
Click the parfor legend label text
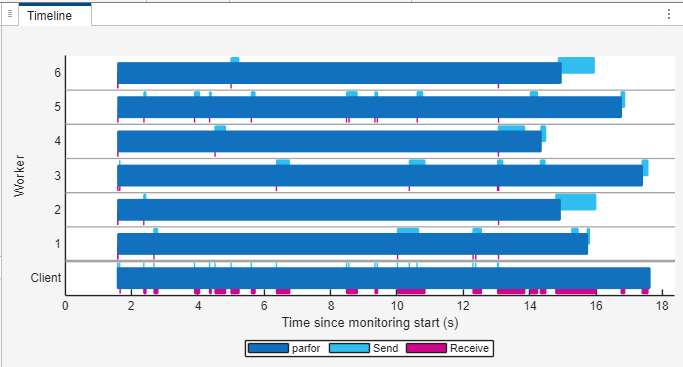pyautogui.click(x=306, y=348)
